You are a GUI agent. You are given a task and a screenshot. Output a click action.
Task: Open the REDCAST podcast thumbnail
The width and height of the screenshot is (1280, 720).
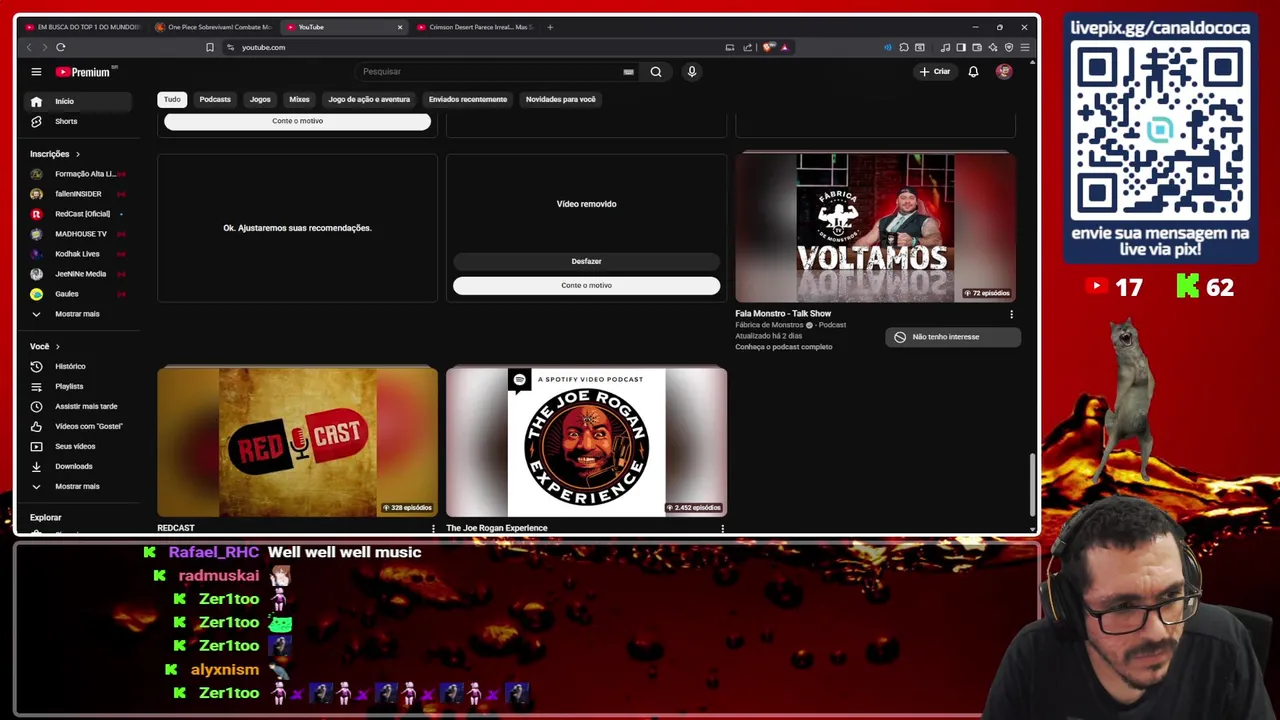pos(297,442)
